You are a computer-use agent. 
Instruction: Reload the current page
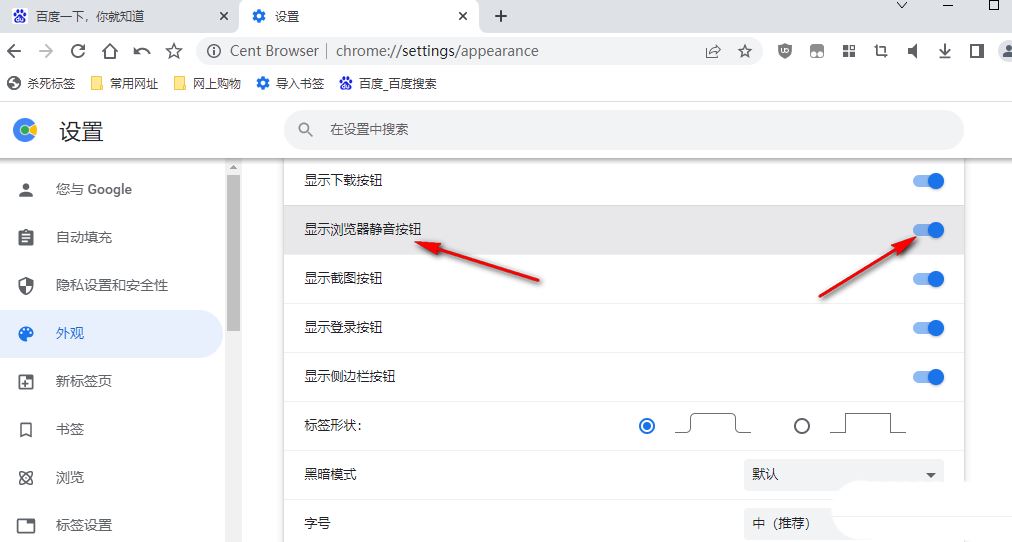(x=77, y=51)
